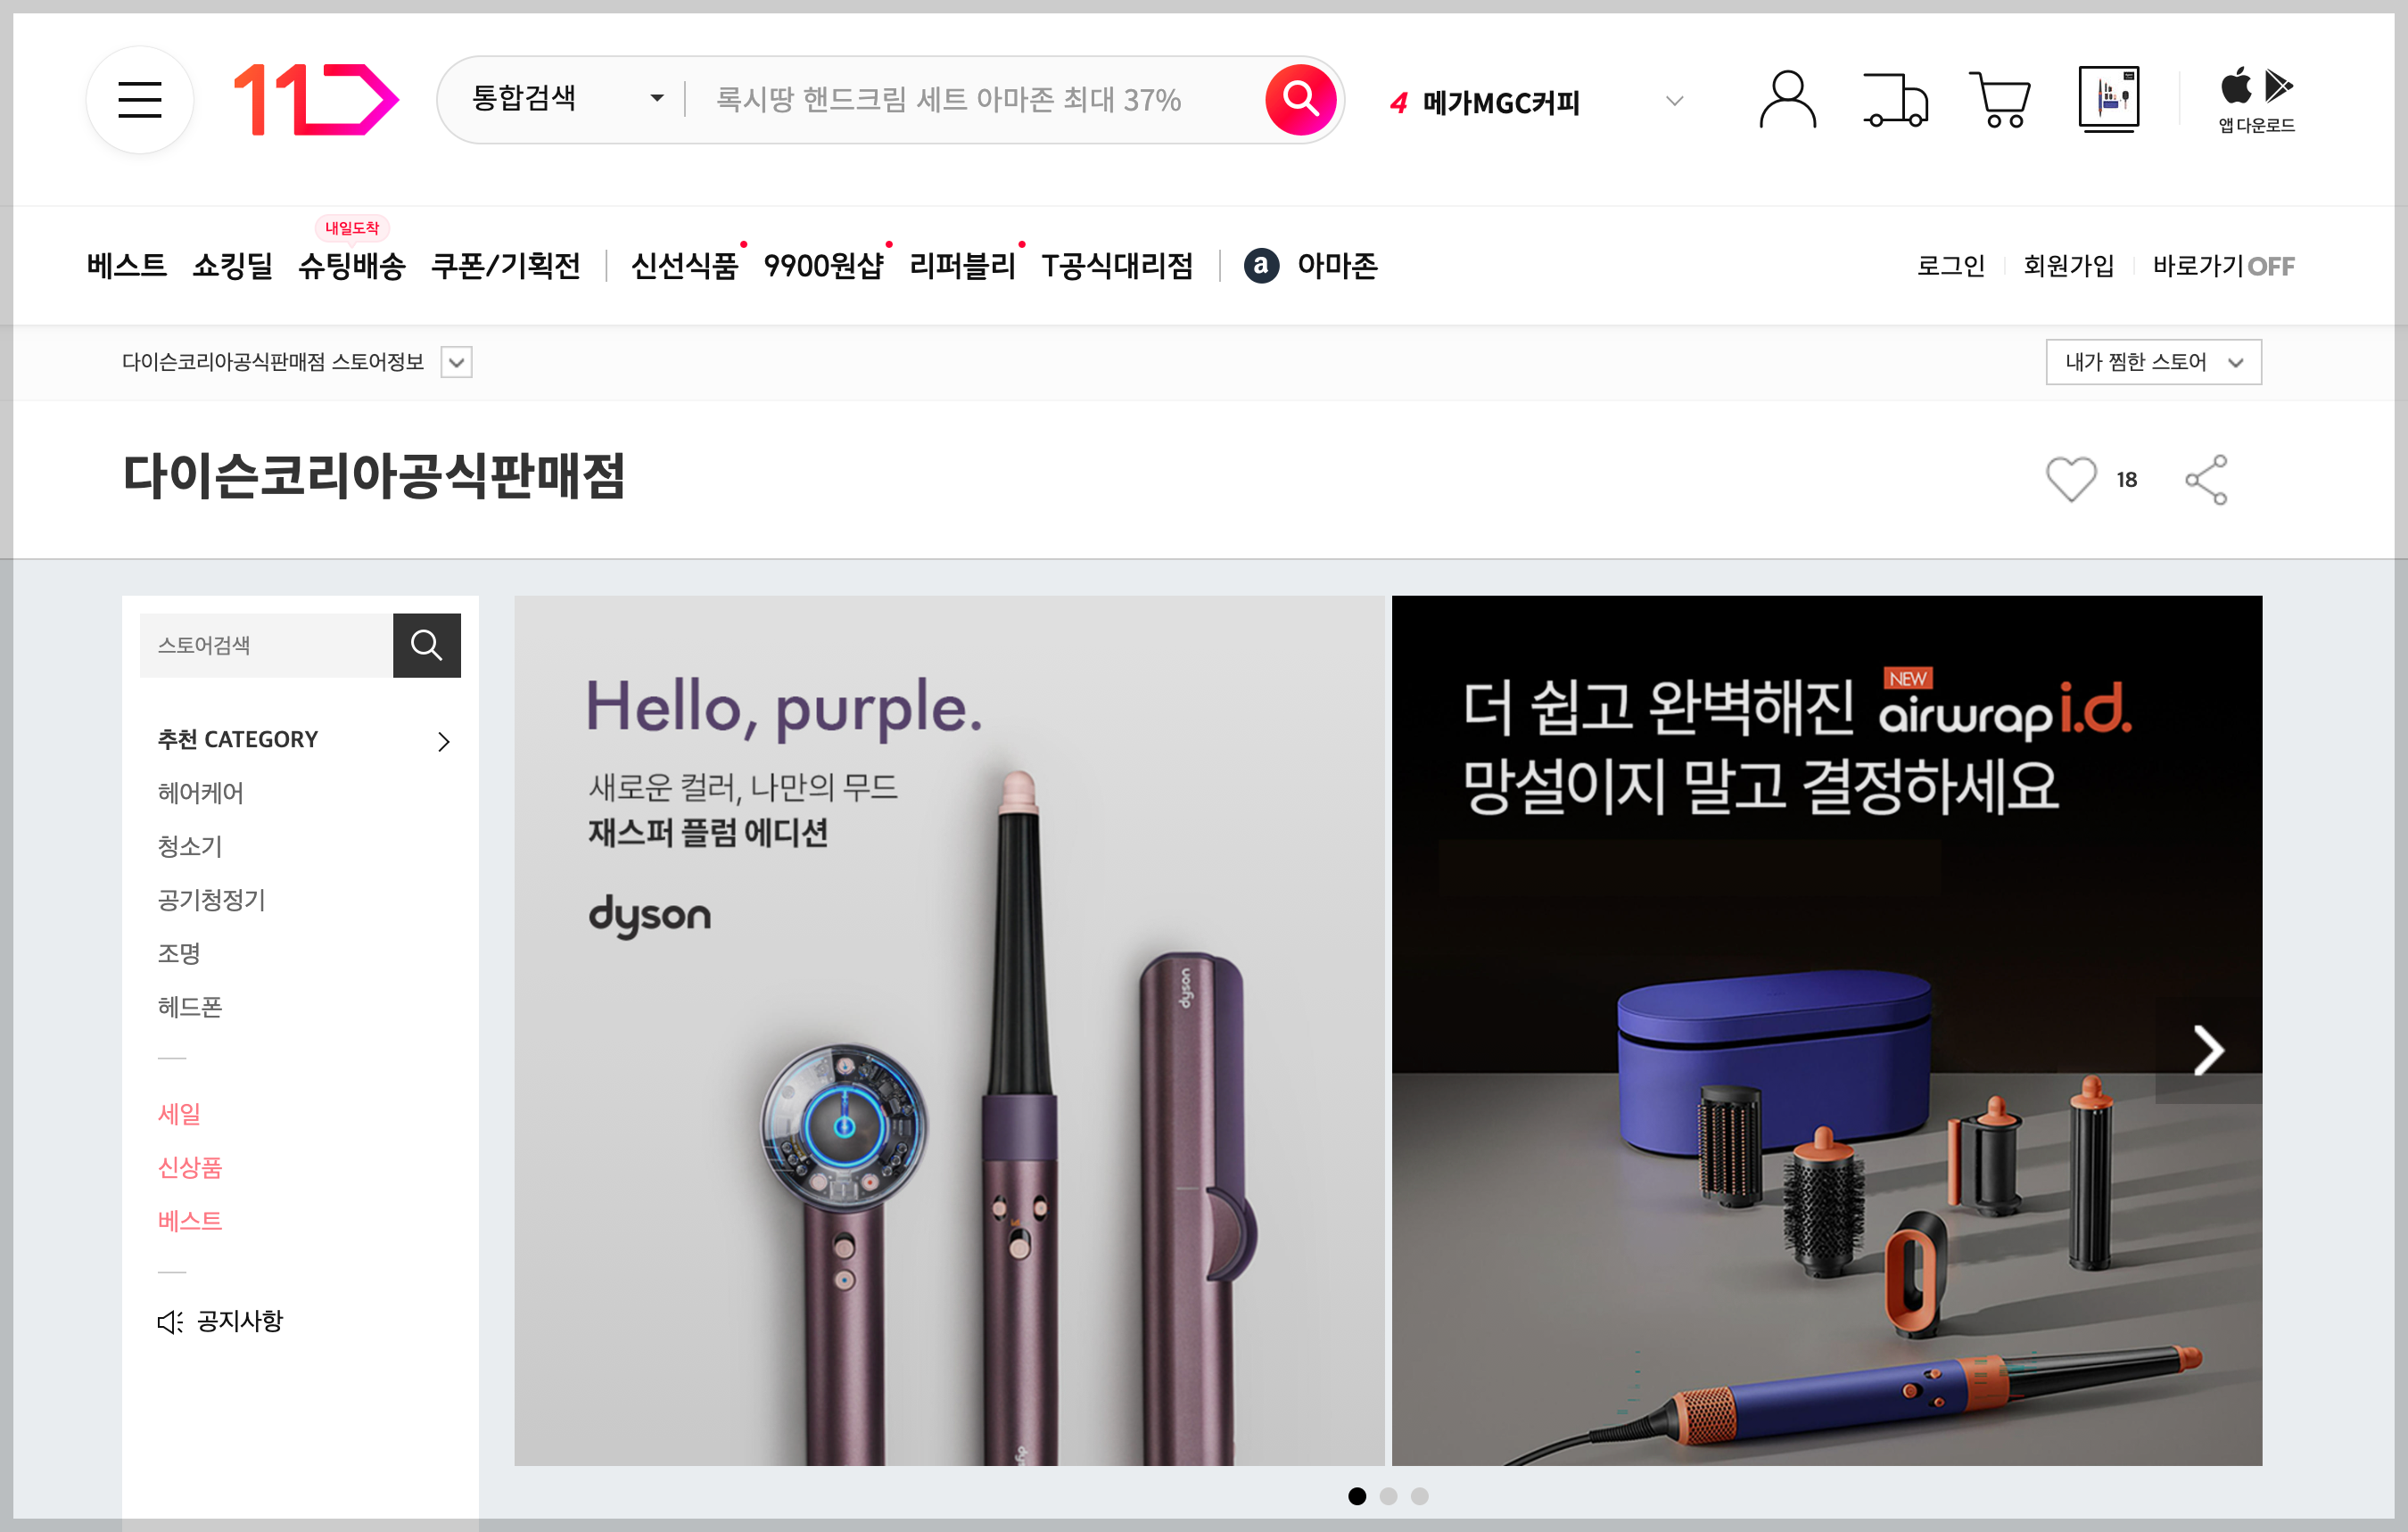Open the 조명 category
2408x1532 pixels.
pyautogui.click(x=178, y=954)
